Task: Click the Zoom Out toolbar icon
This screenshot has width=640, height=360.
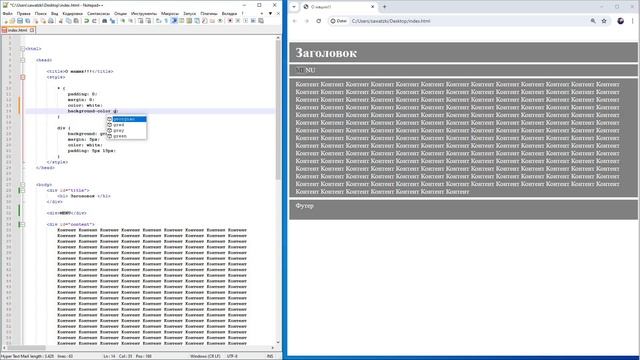Action: [x=131, y=21]
